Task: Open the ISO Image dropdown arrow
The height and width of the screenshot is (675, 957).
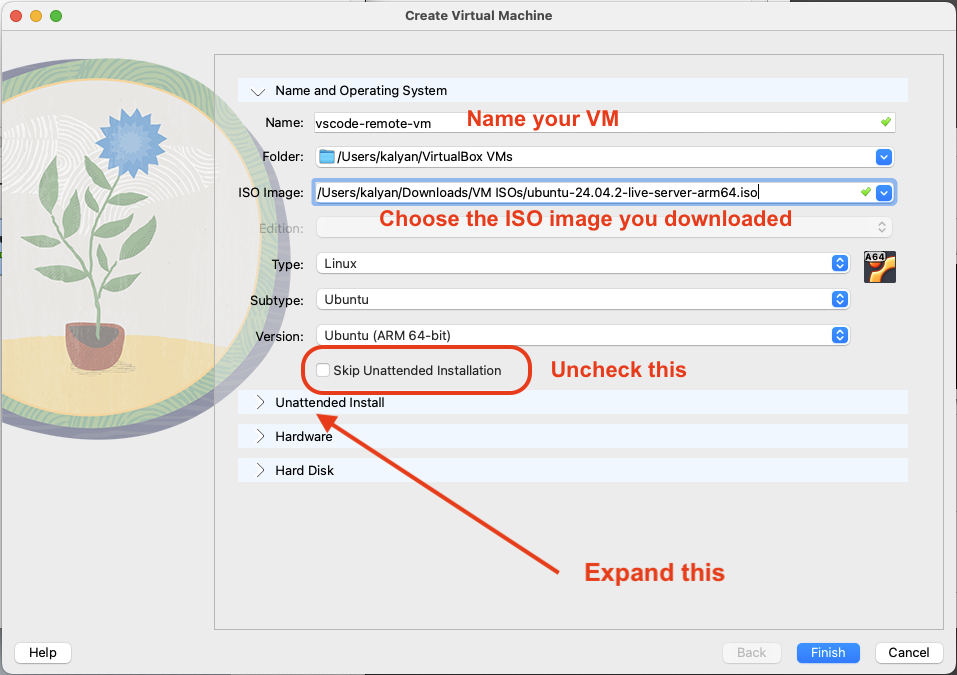Action: pos(883,192)
